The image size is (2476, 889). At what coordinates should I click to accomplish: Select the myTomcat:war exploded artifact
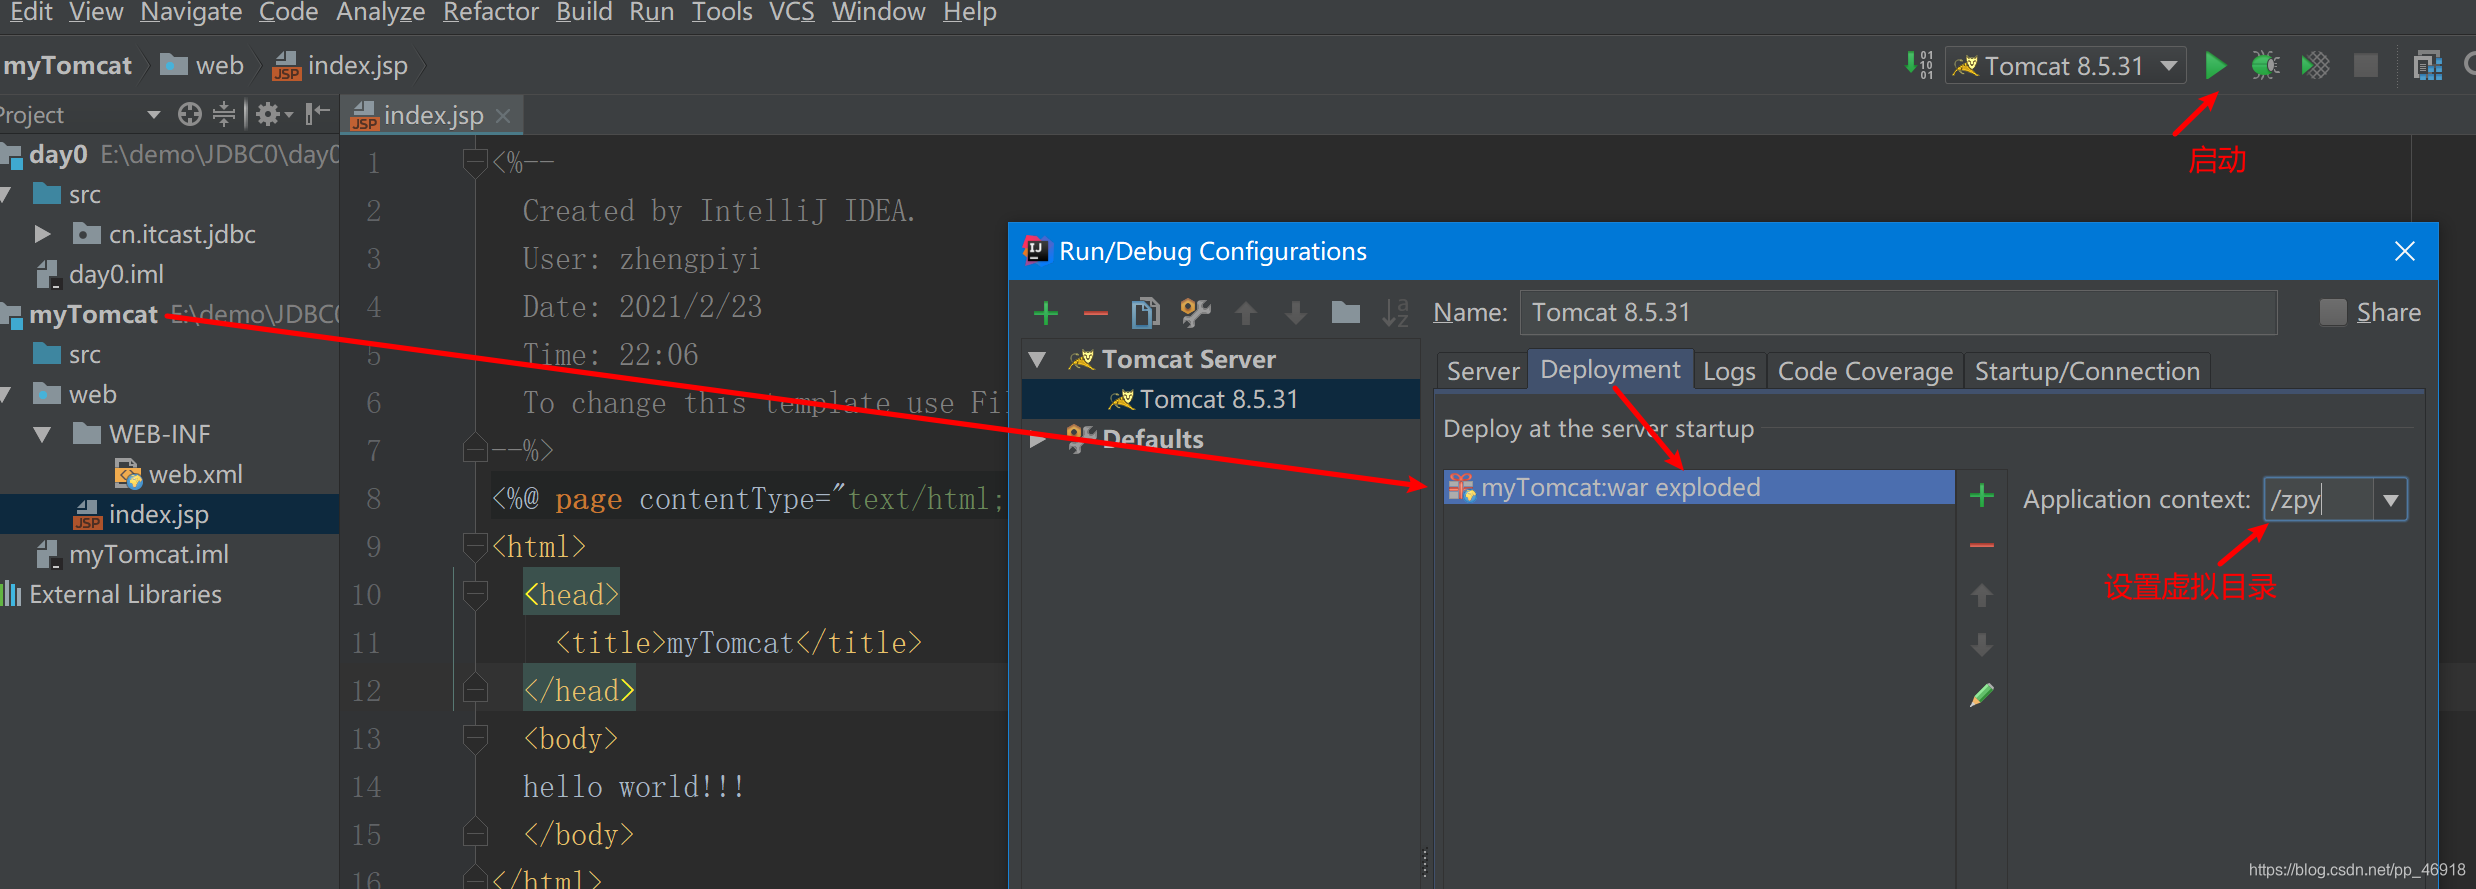pos(1698,487)
